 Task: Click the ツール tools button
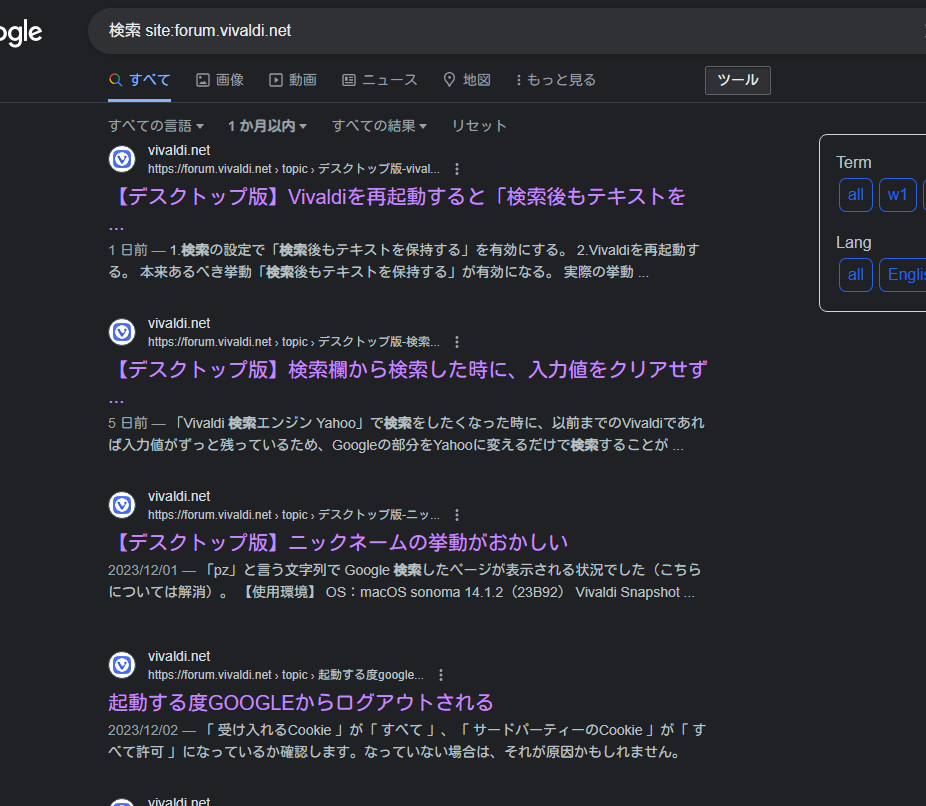point(738,80)
